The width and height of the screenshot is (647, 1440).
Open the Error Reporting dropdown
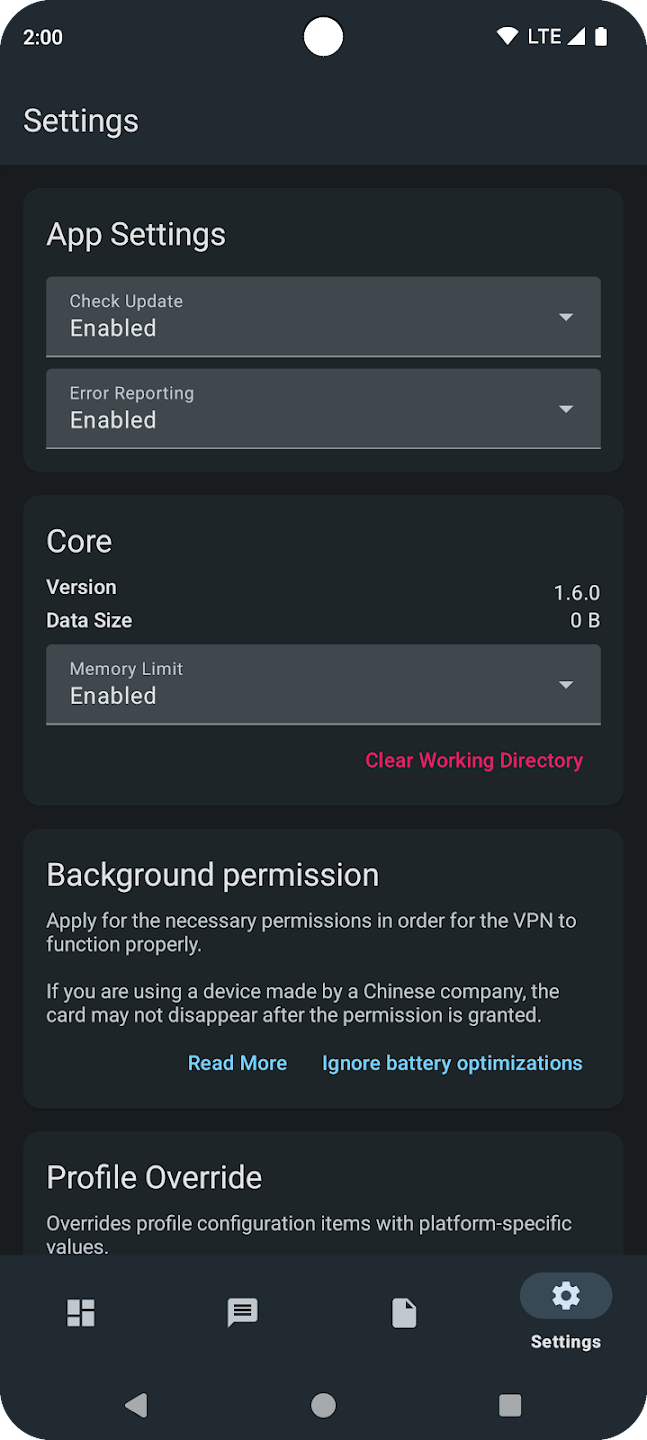[323, 408]
